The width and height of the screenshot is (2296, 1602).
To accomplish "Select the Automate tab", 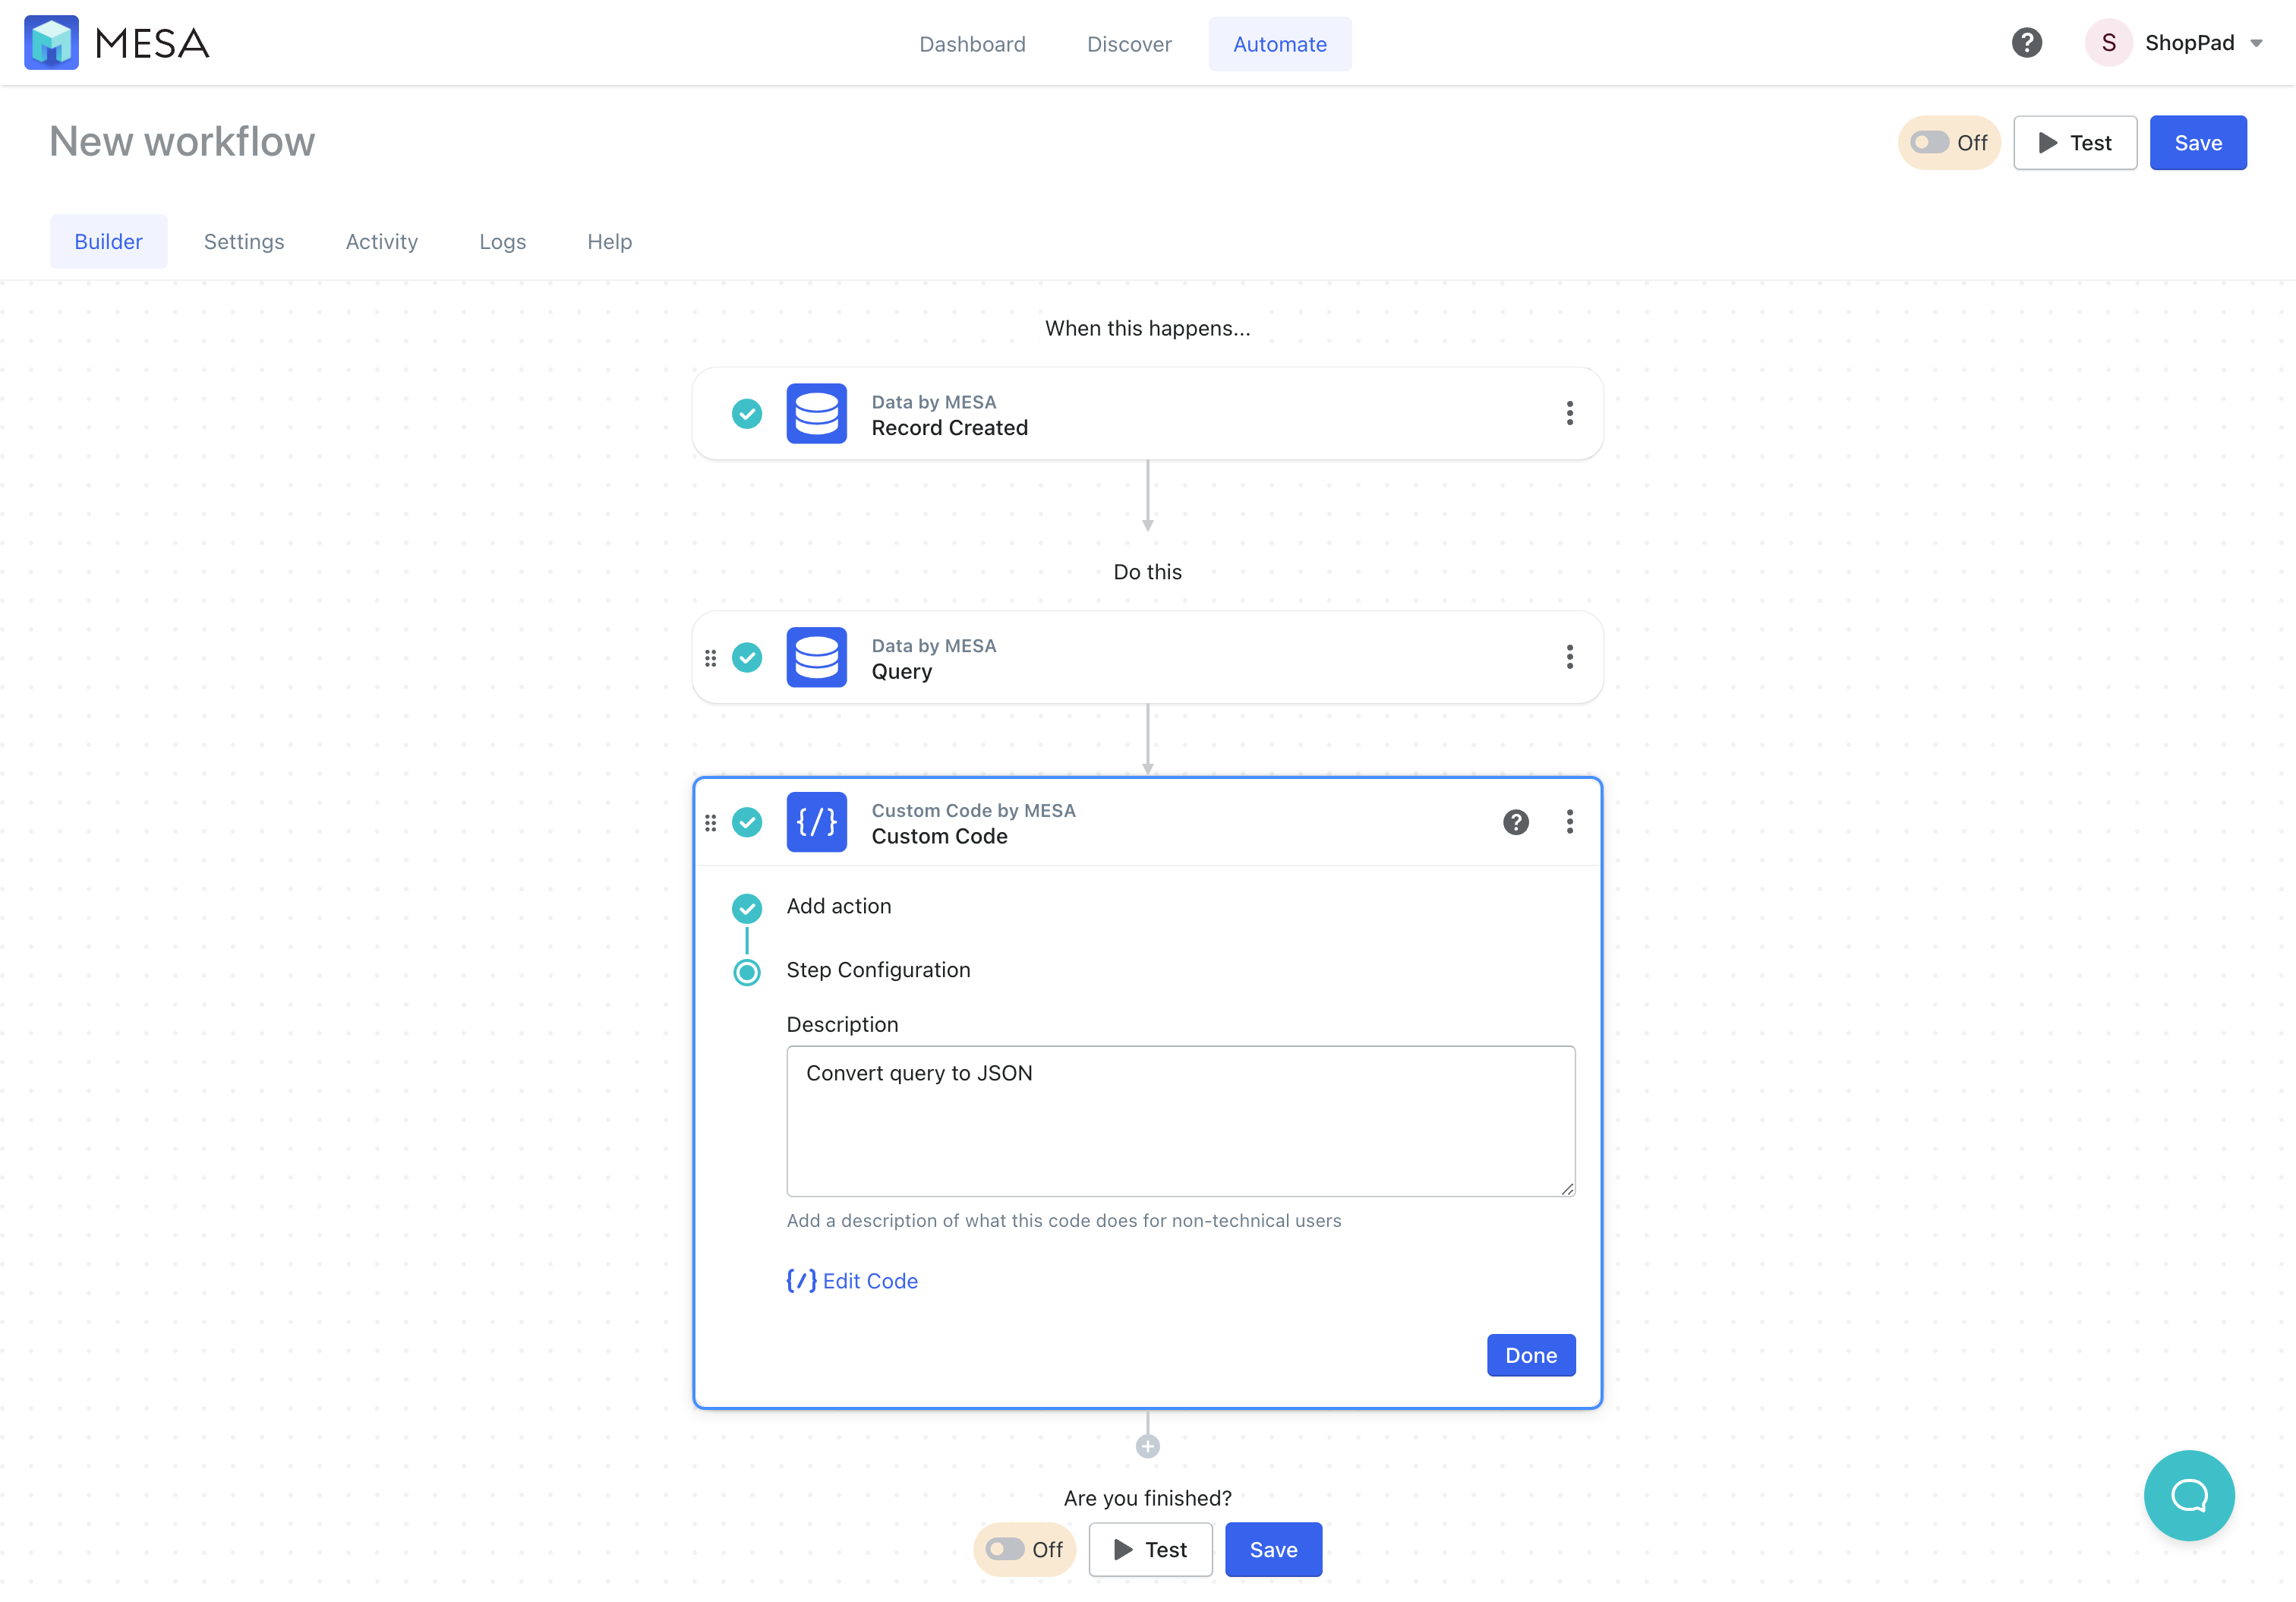I will [1279, 44].
